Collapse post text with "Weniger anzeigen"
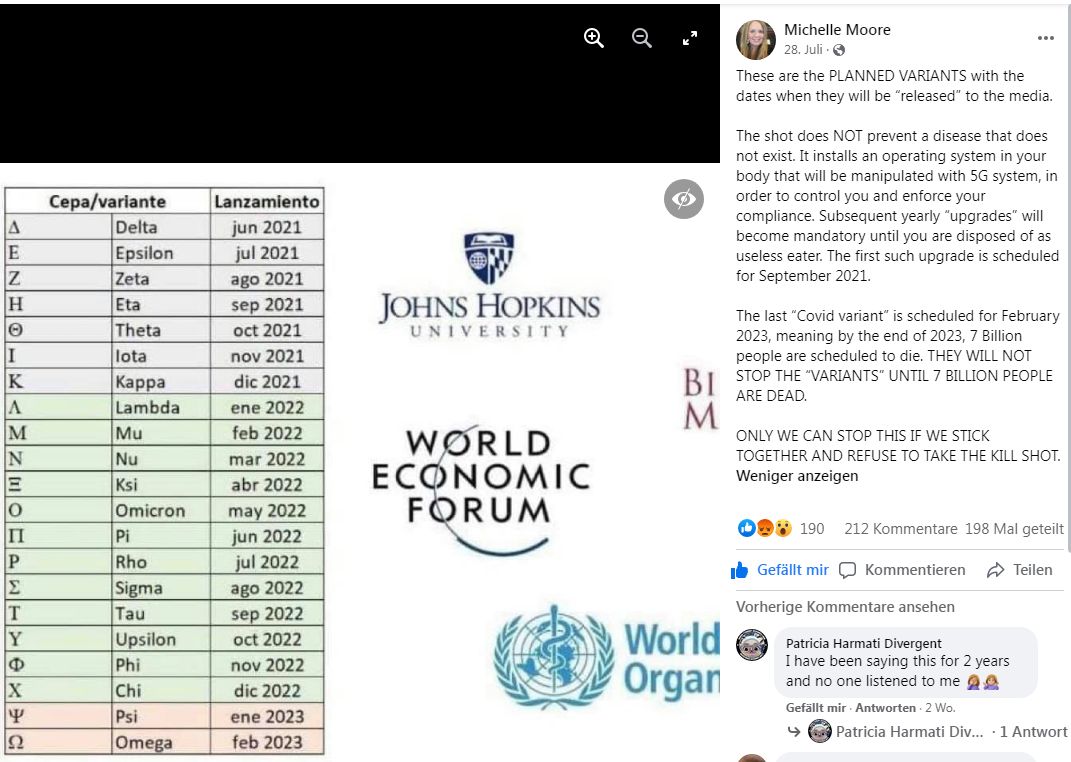This screenshot has width=1071, height=762. [x=797, y=476]
